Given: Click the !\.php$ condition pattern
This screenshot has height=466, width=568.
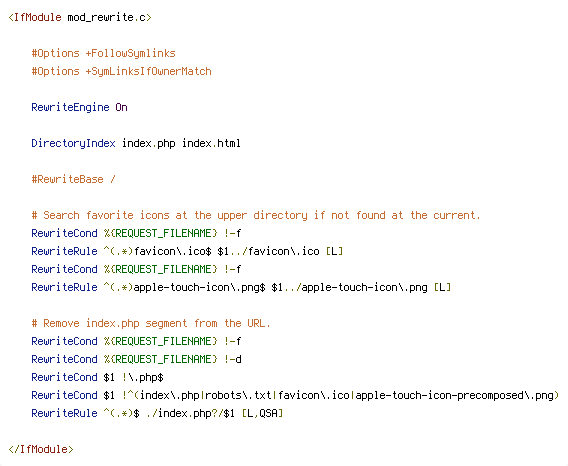Looking at the screenshot, I should pos(143,377).
